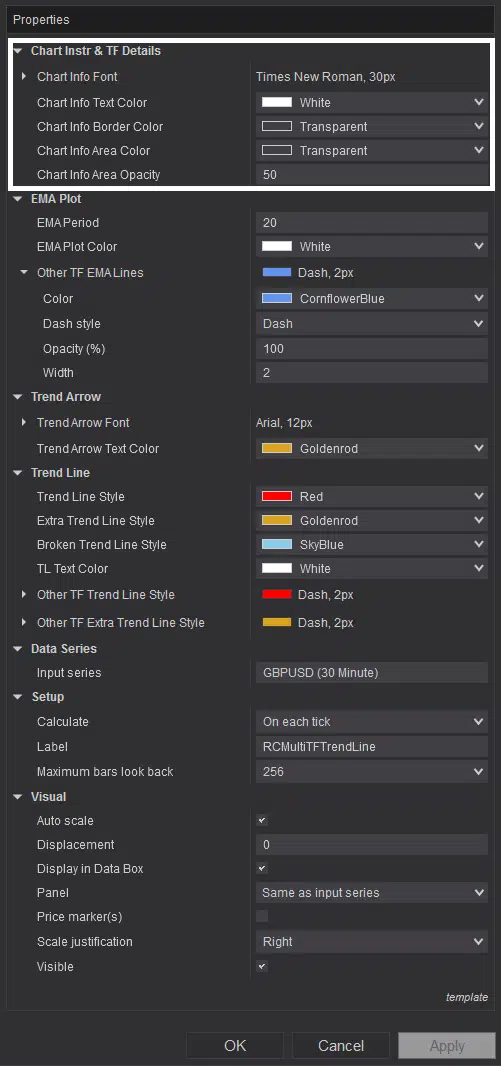Viewport: 501px width, 1066px height.
Task: Open Scale justification dropdown
Action: [x=372, y=942]
